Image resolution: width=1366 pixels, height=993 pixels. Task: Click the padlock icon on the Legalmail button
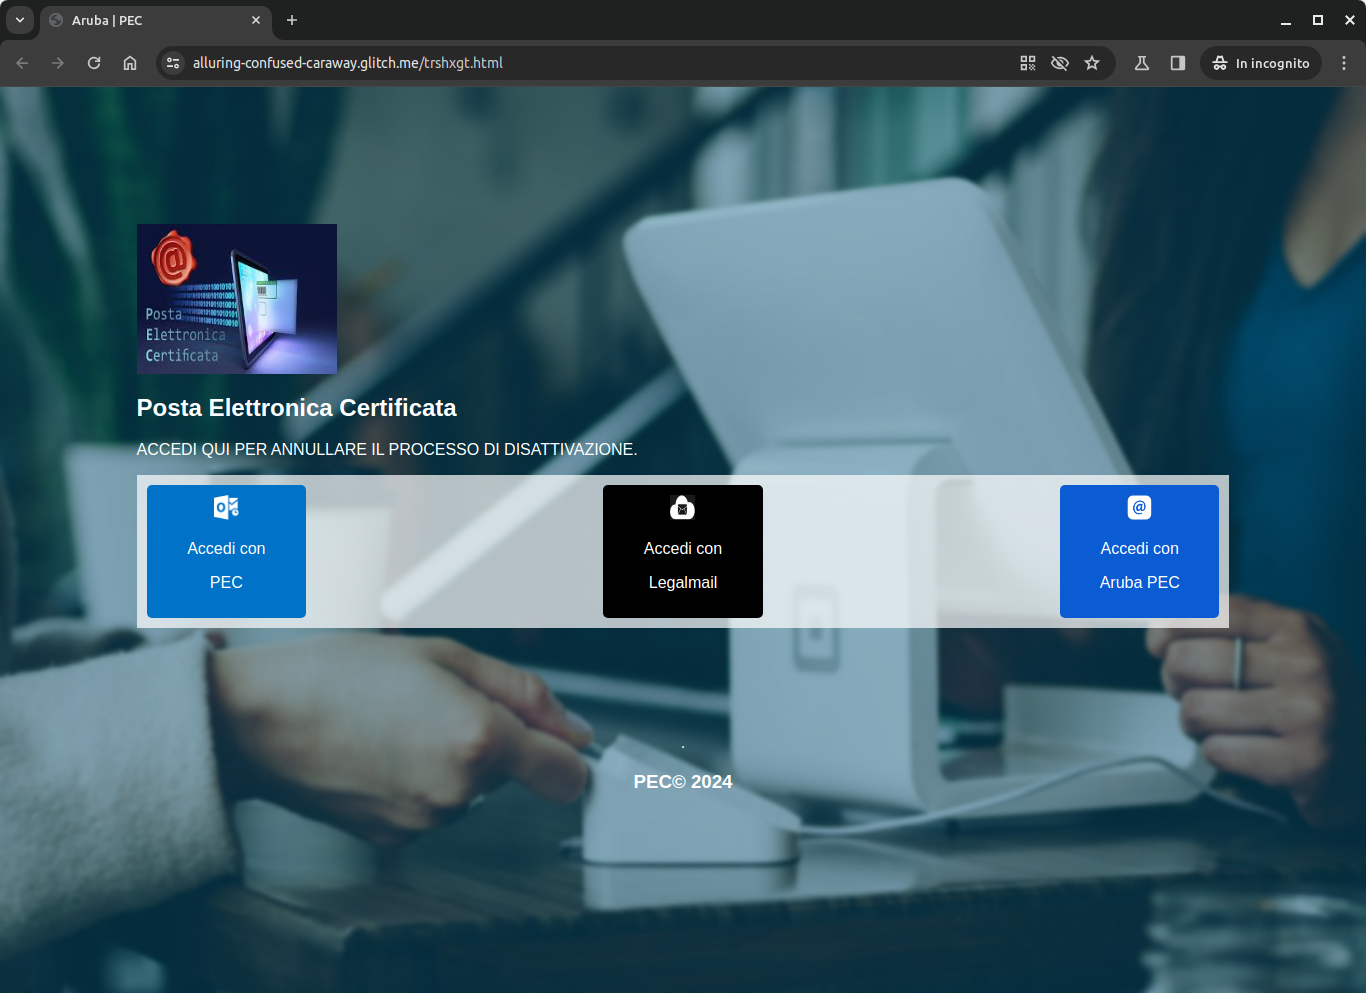pyautogui.click(x=682, y=507)
